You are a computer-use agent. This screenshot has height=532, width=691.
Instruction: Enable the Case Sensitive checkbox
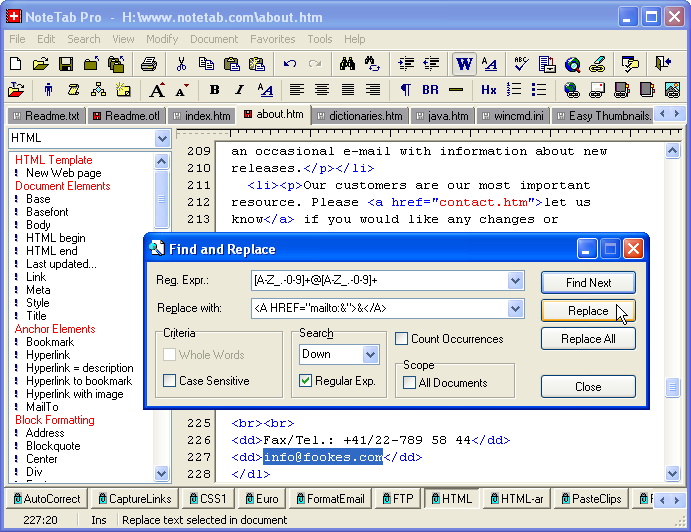[x=169, y=380]
